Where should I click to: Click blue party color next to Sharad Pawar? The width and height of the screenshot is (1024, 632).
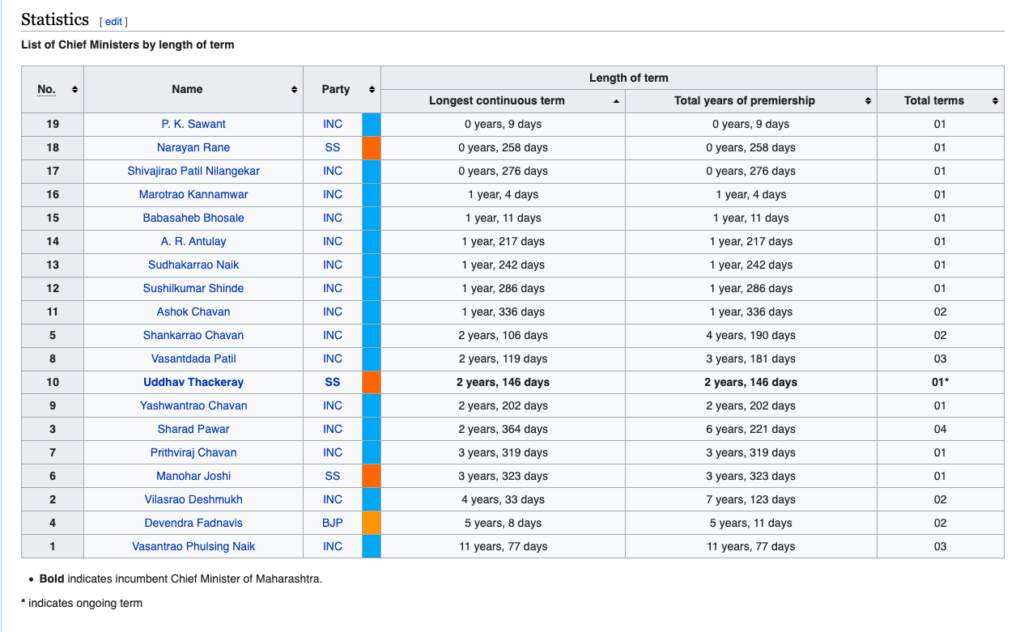[371, 429]
